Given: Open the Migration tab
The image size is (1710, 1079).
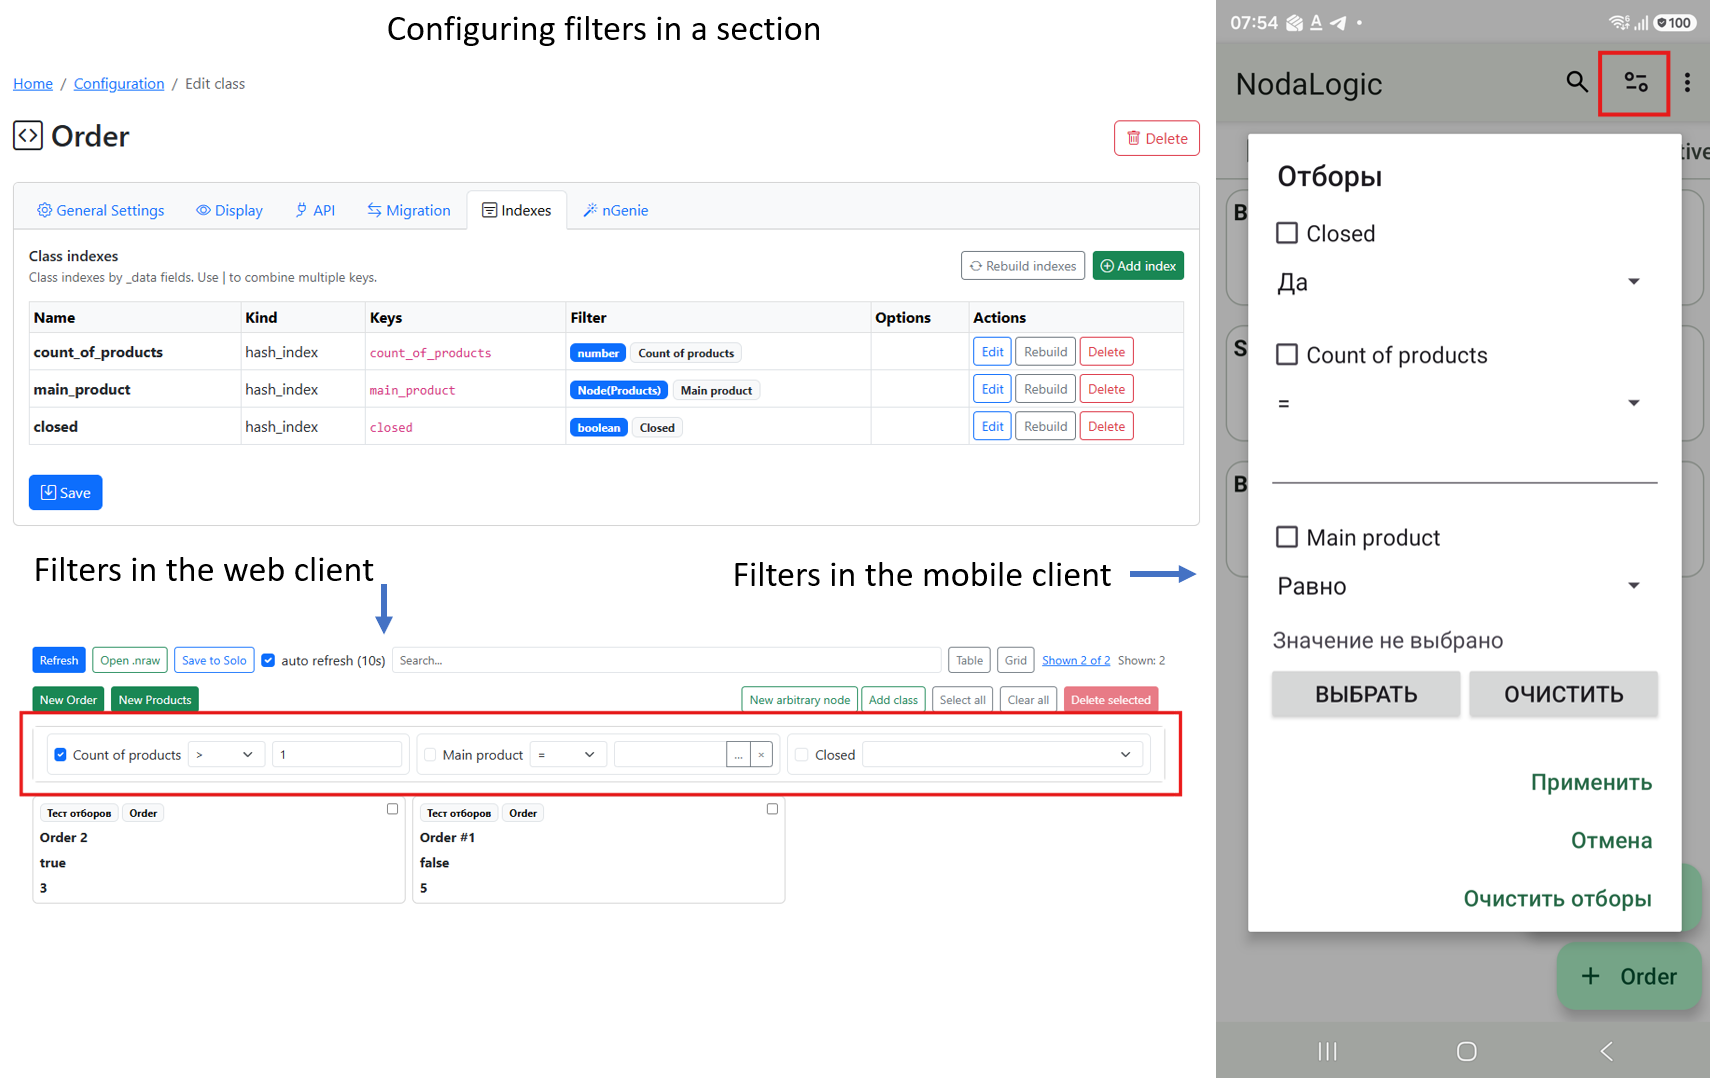Looking at the screenshot, I should pos(409,210).
